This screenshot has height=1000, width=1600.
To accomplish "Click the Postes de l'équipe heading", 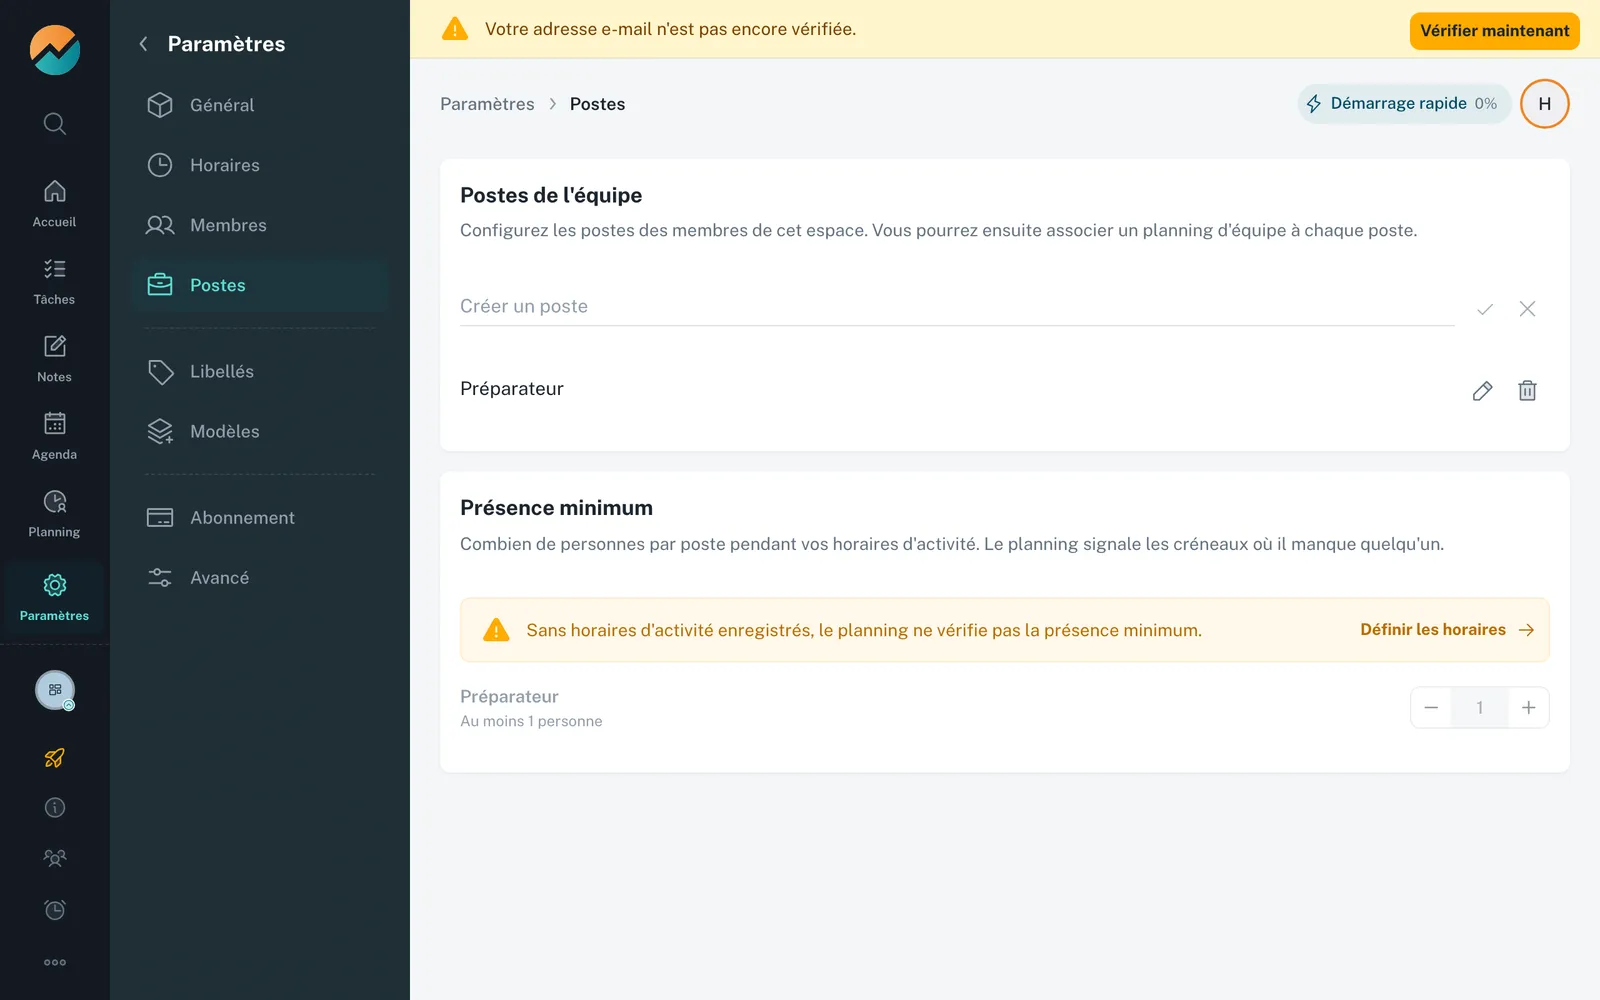I will pyautogui.click(x=551, y=195).
